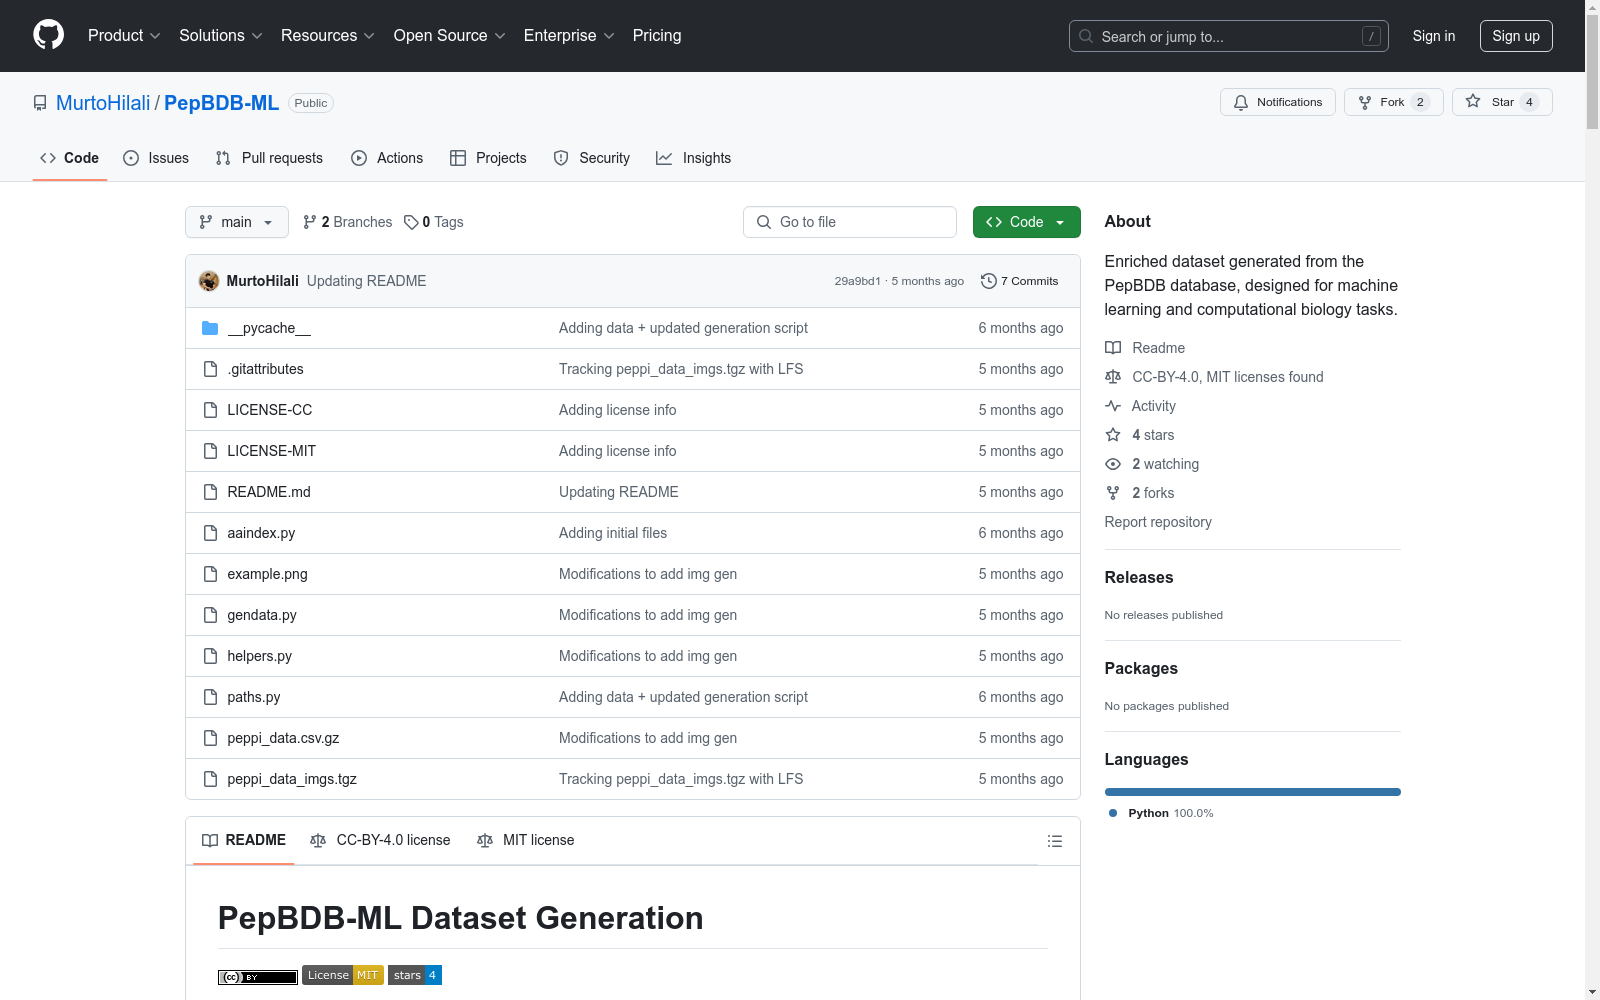Open commit hash 29a9bd1
Viewport: 1600px width, 1000px height.
tap(858, 281)
